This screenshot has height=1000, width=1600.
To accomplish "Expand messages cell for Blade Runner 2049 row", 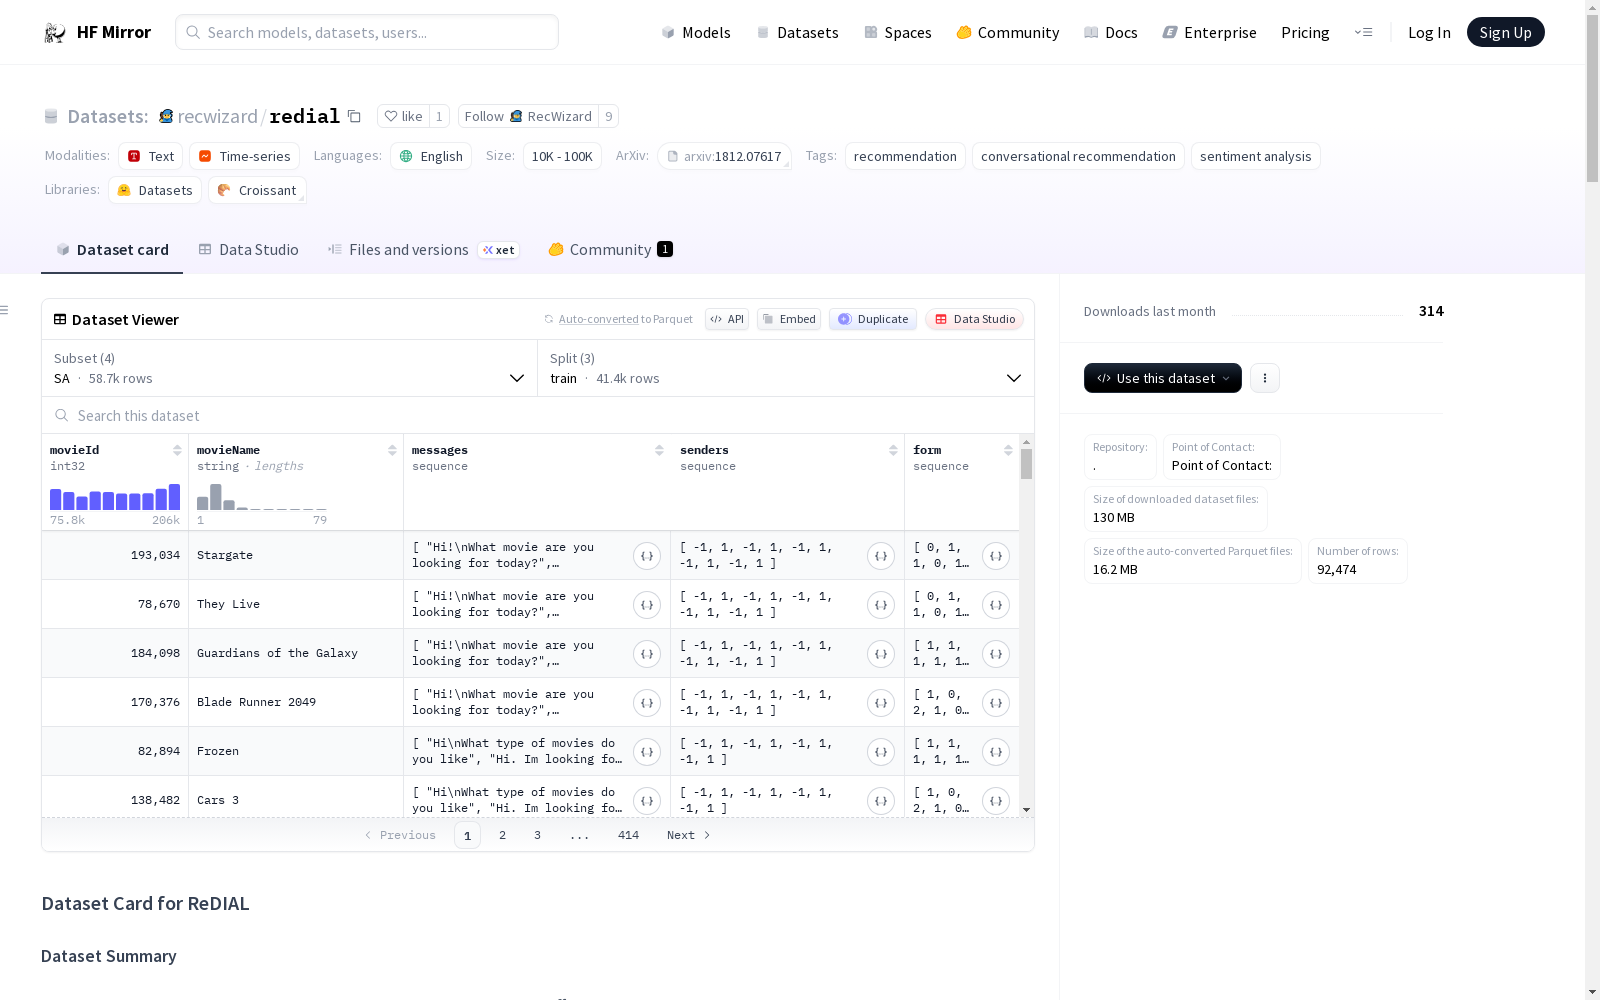I will point(647,703).
